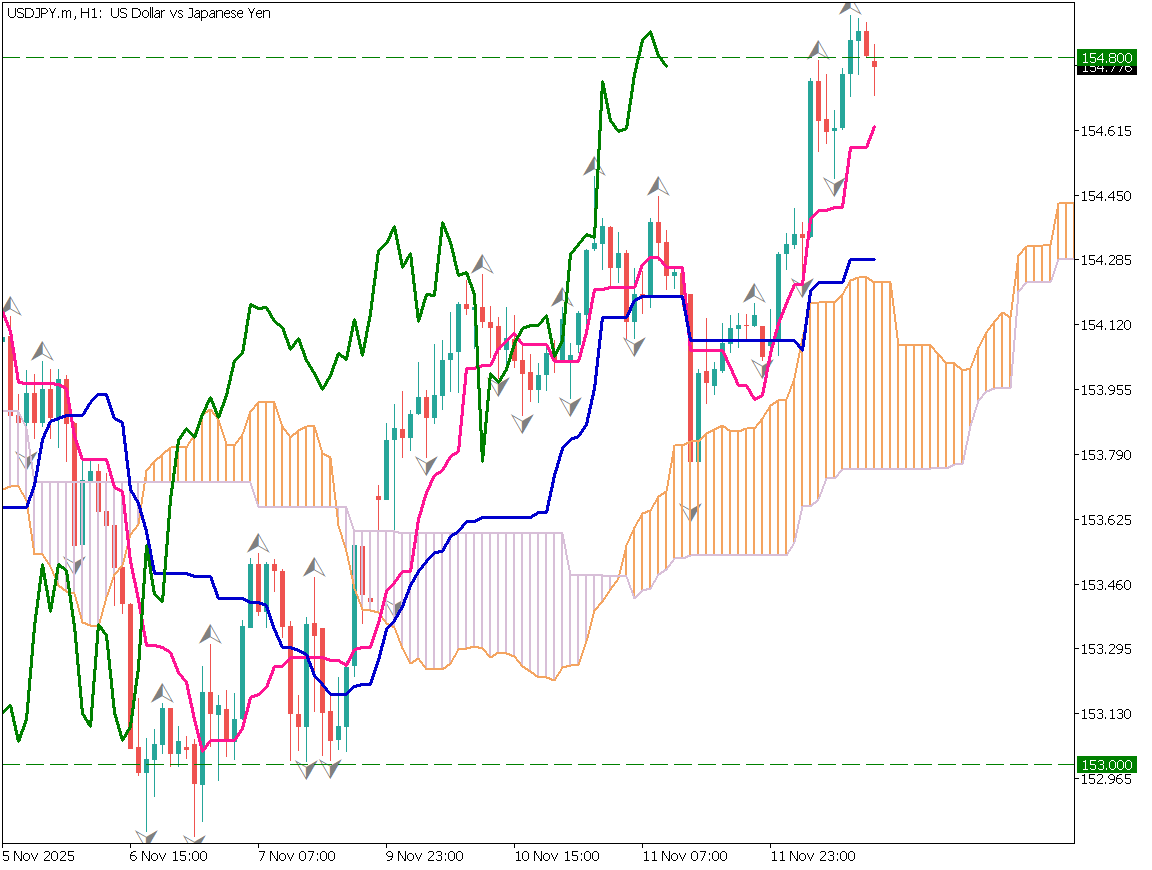The height and width of the screenshot is (870, 1152).
Task: Click the green 153.000 price level label
Action: coord(1106,764)
